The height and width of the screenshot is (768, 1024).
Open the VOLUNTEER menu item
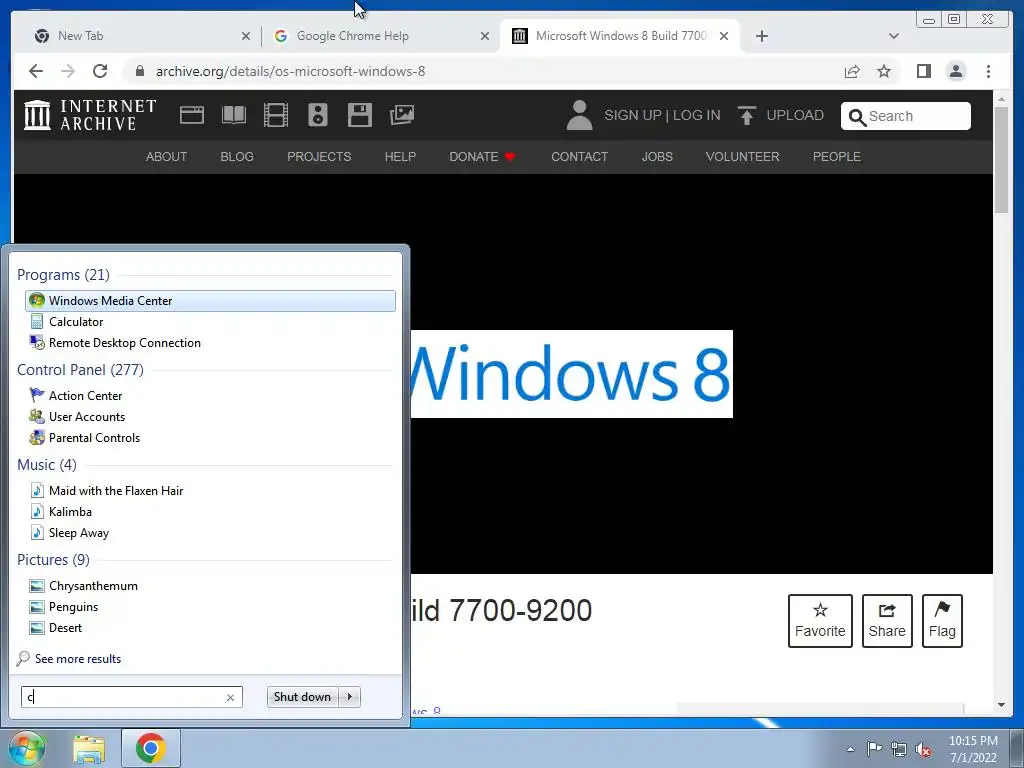point(743,157)
